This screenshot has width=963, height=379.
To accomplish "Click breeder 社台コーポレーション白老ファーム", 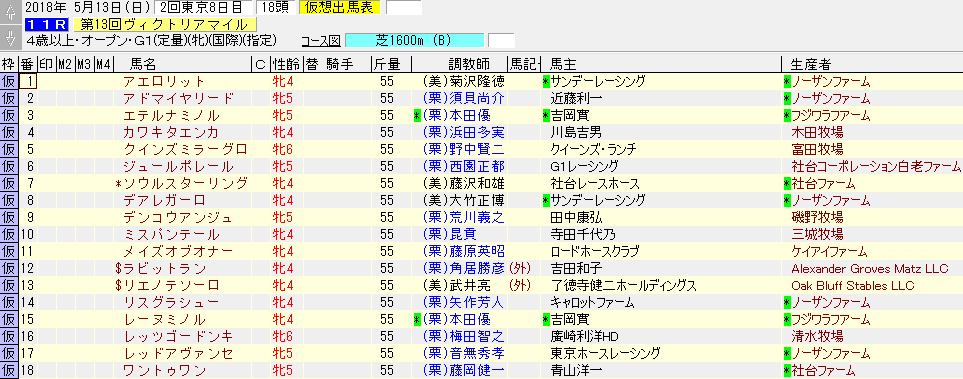I will pos(876,166).
